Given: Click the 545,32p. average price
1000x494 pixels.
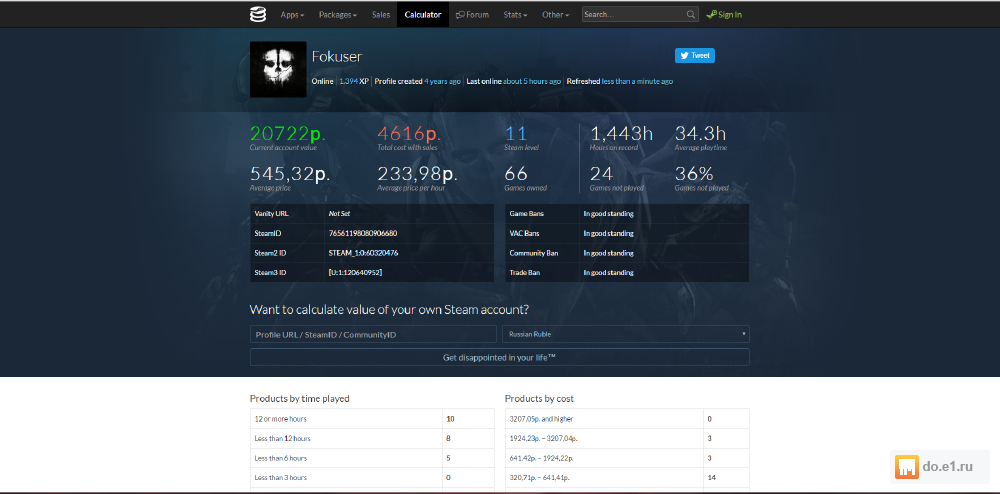Looking at the screenshot, I should click(290, 173).
